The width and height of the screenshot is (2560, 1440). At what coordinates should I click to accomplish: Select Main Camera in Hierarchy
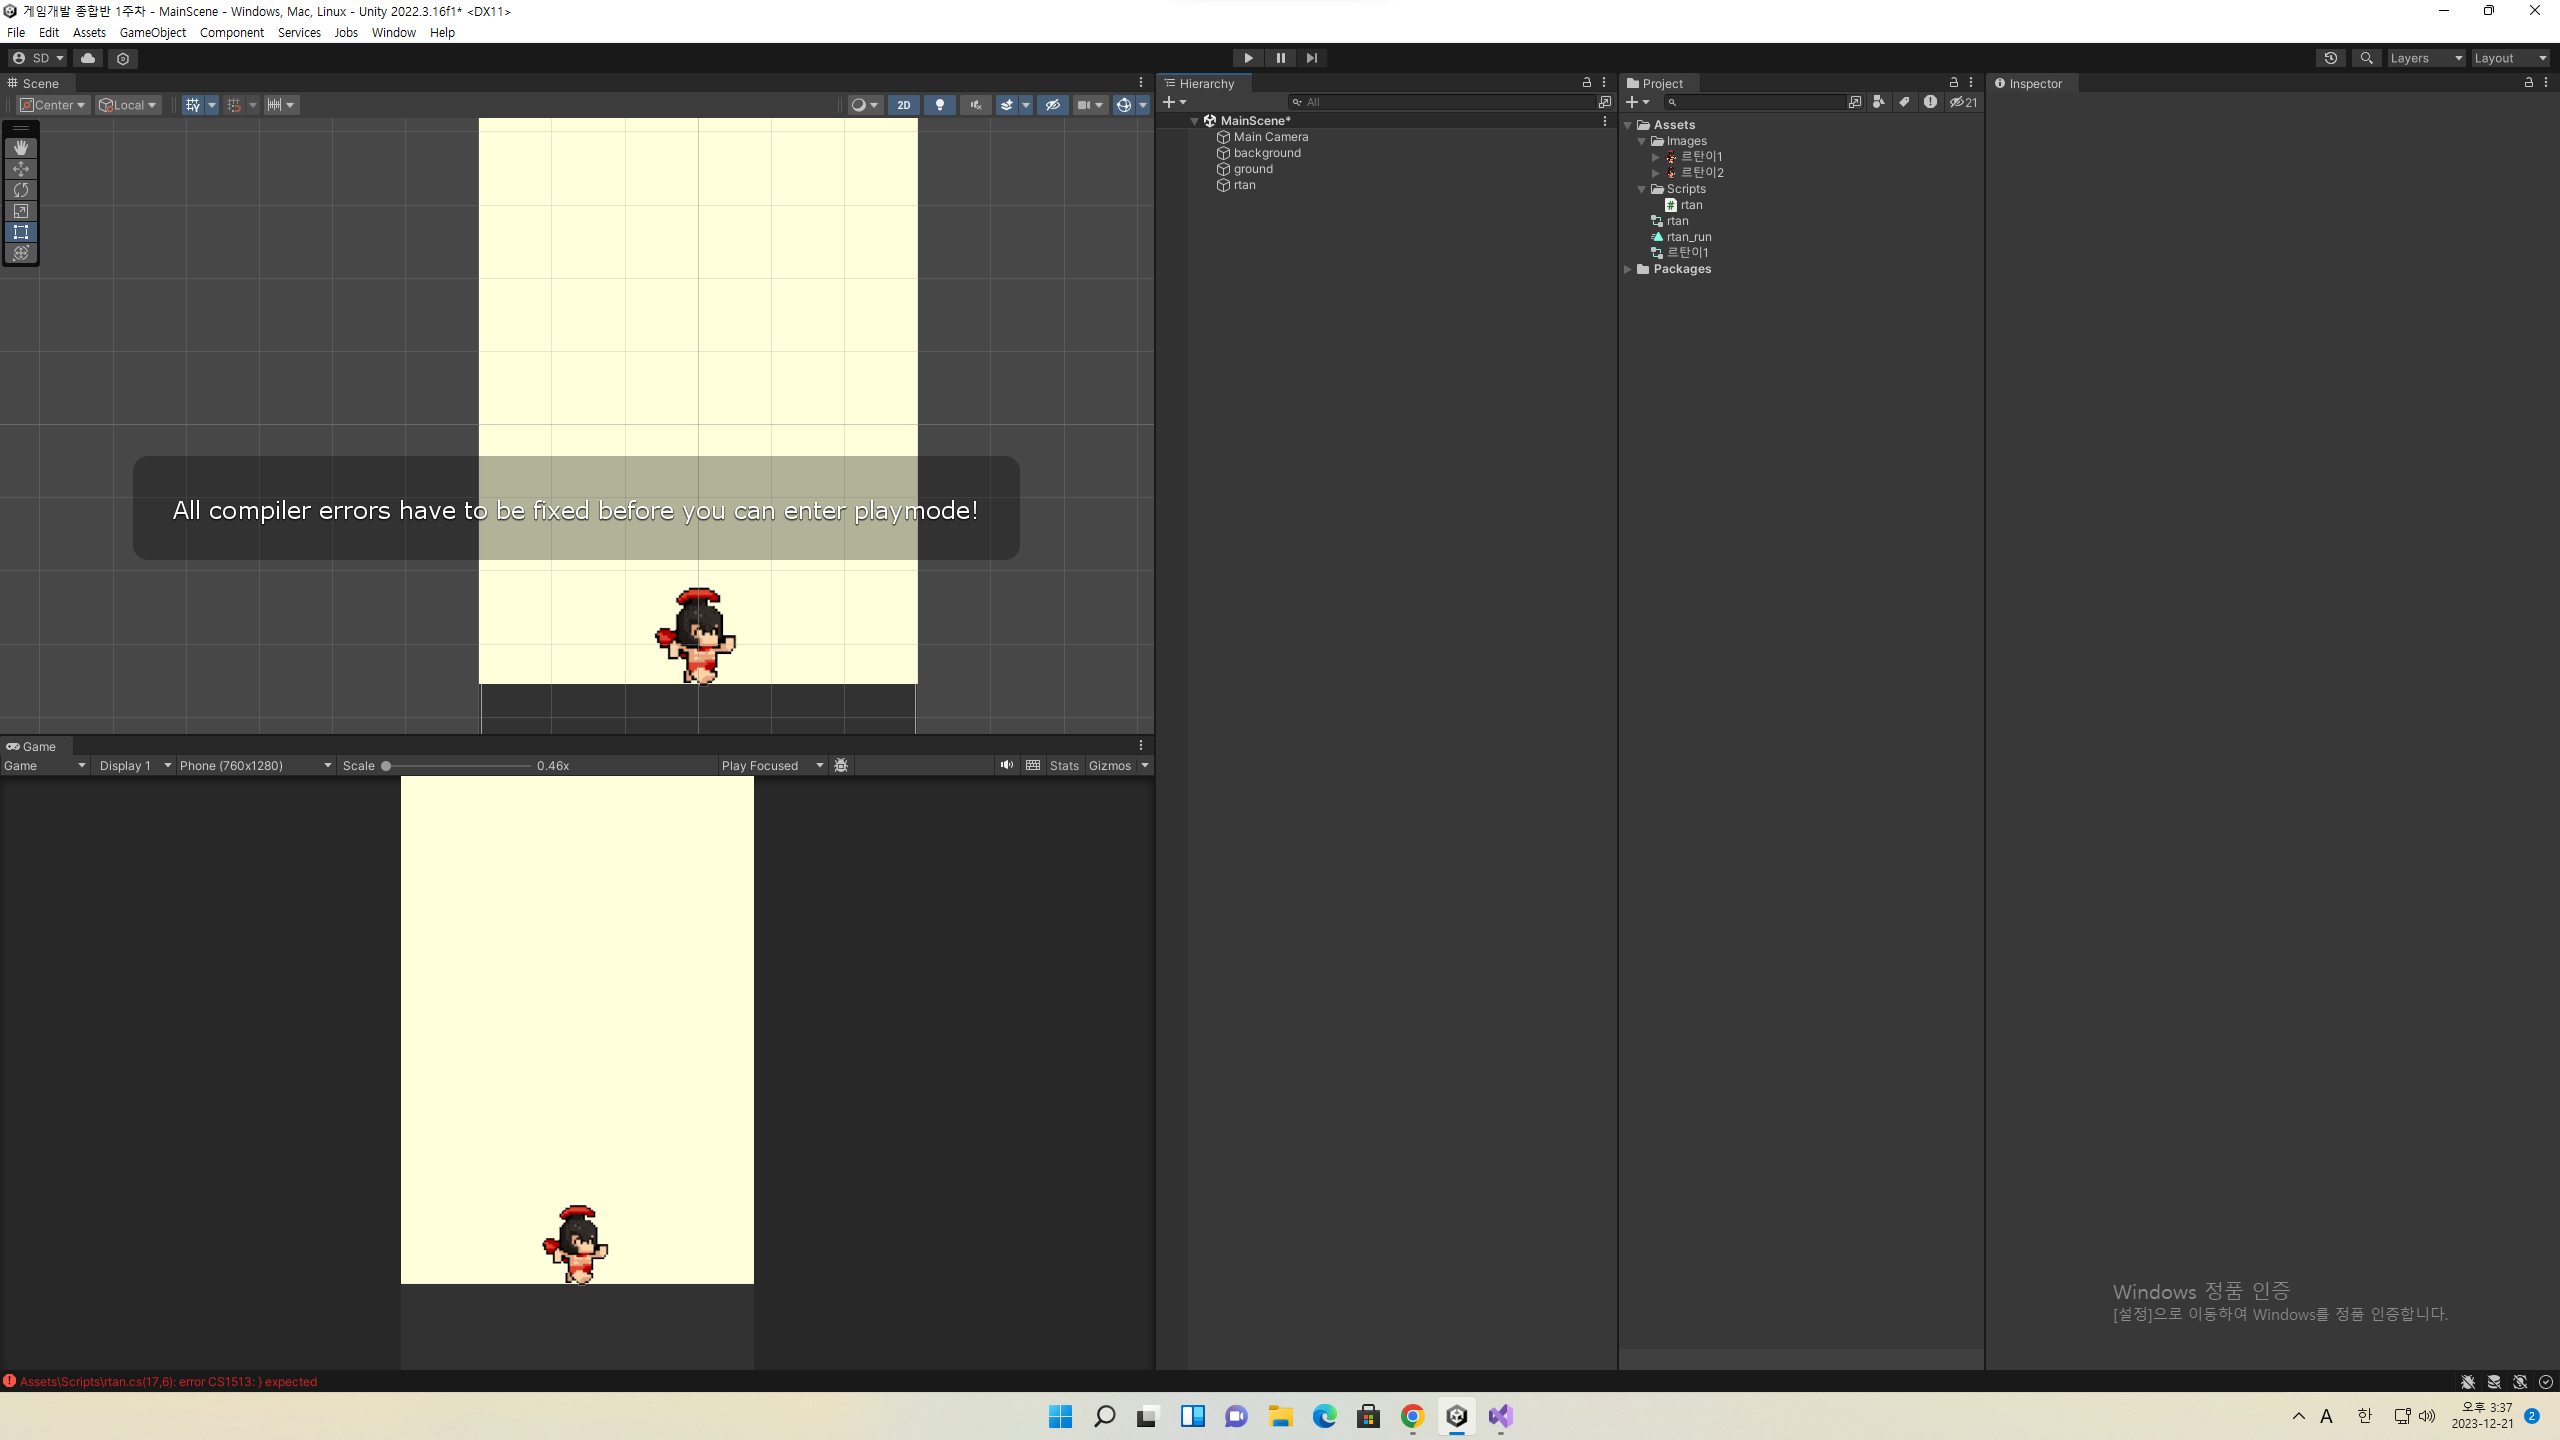click(x=1271, y=137)
